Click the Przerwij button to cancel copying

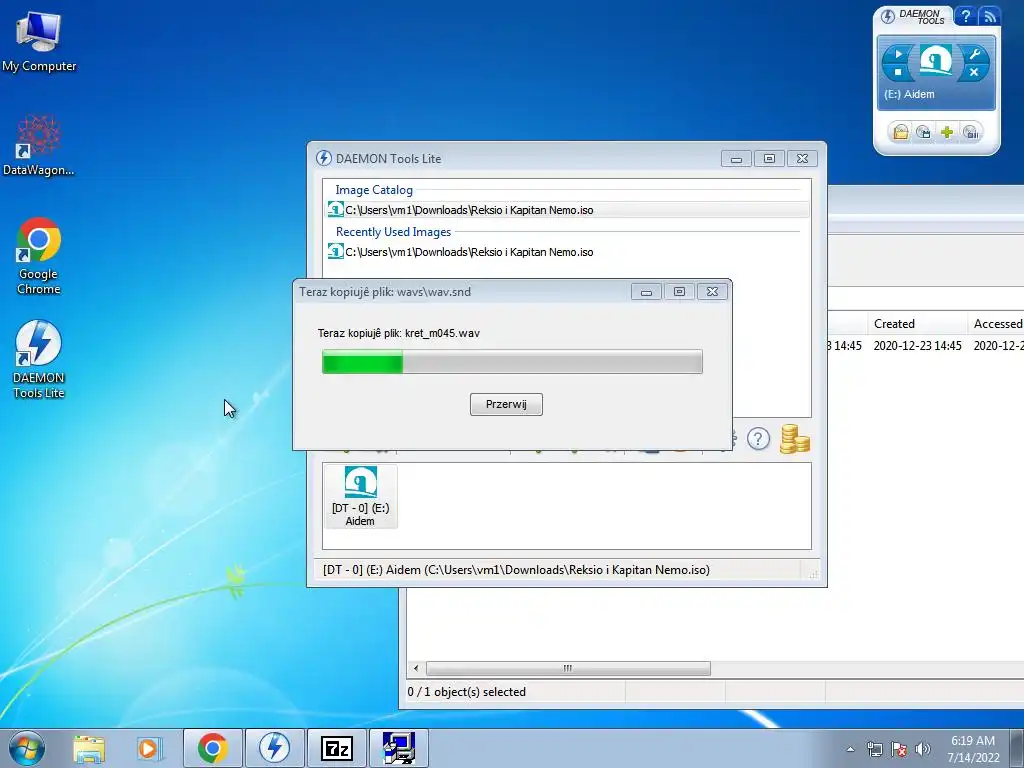click(x=506, y=404)
